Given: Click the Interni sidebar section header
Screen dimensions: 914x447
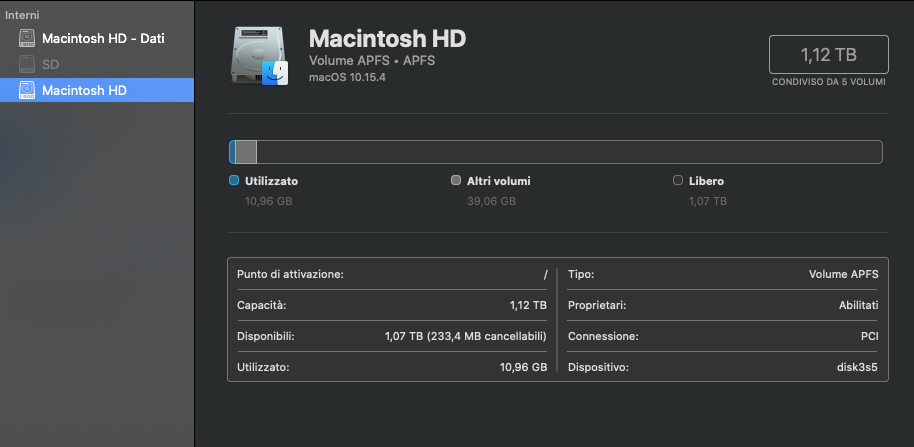Looking at the screenshot, I should coord(22,16).
